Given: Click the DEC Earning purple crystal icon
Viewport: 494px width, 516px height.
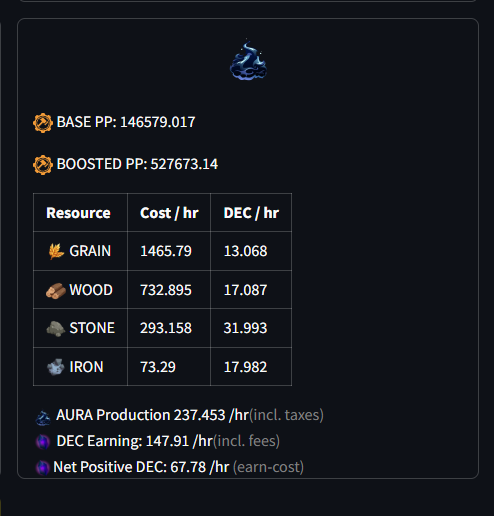Looking at the screenshot, I should tap(43, 442).
